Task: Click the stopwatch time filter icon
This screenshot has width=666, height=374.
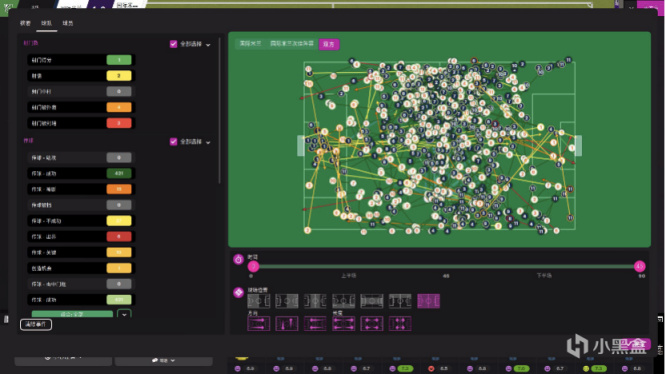Action: pyautogui.click(x=238, y=259)
